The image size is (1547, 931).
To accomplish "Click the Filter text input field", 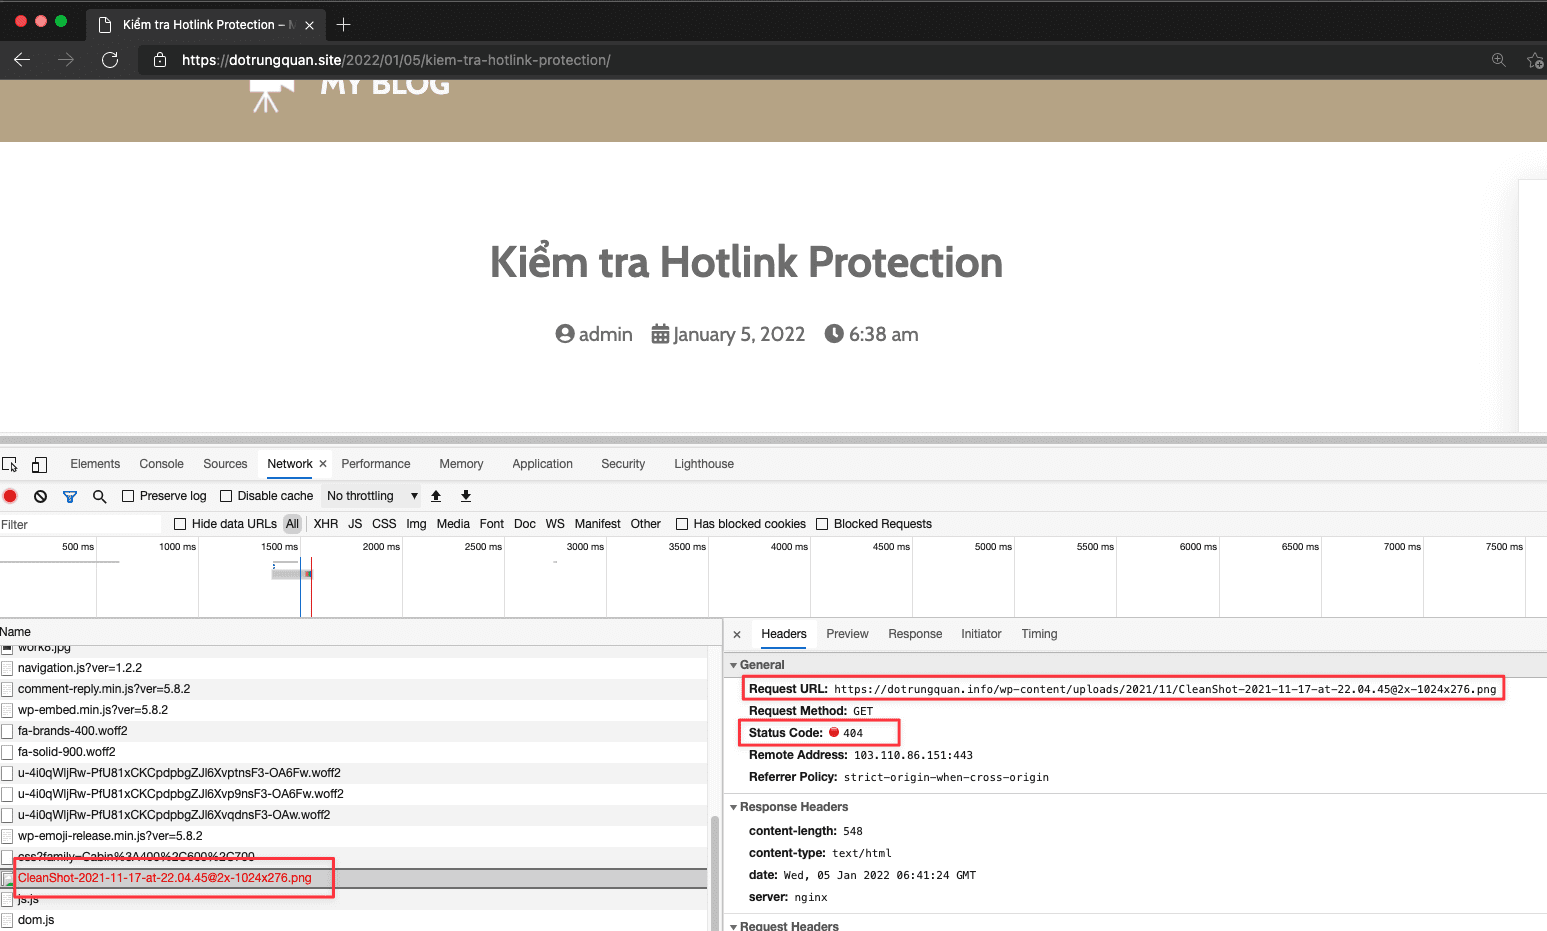I will [80, 524].
